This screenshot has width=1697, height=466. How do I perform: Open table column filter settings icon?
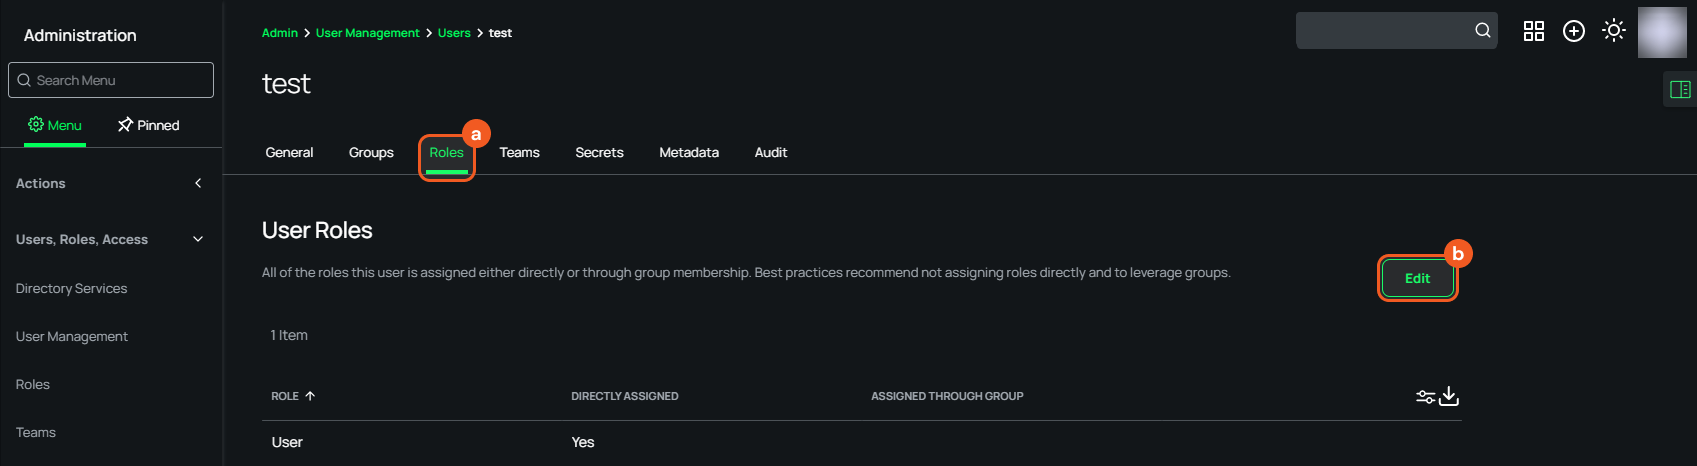(1426, 397)
